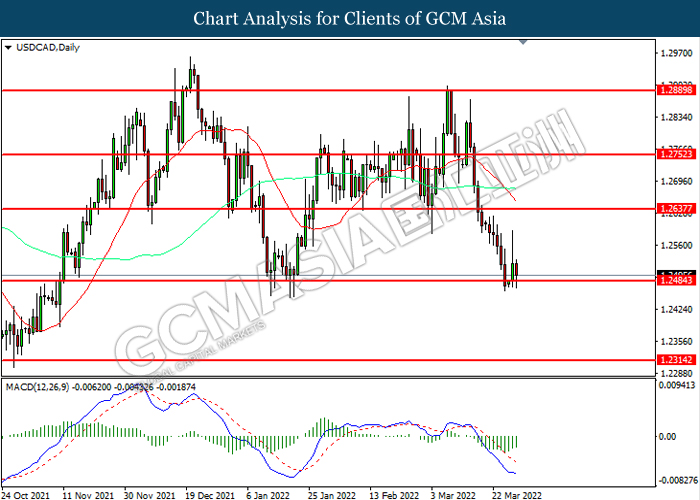The height and width of the screenshot is (500, 700).
Task: Click the MACD 0.00 zero level label
Action: point(667,436)
